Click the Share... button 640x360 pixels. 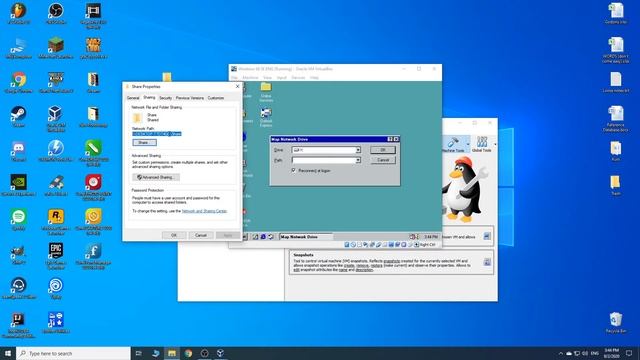tap(144, 142)
